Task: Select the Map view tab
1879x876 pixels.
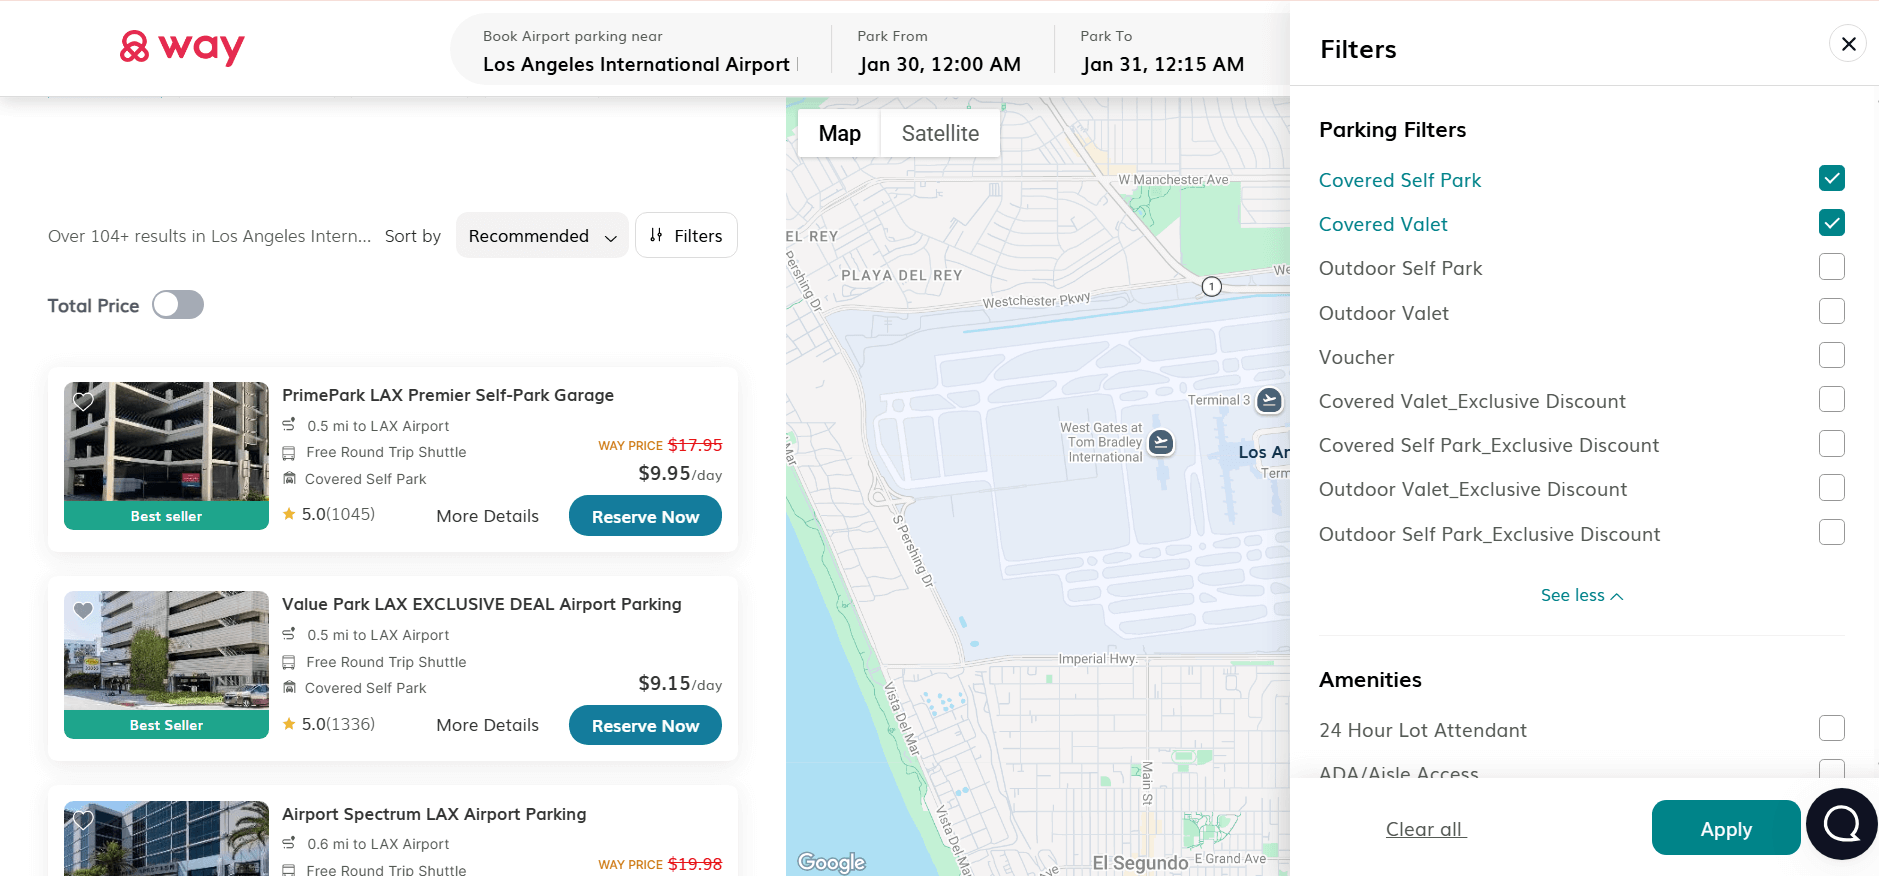Action: click(x=839, y=134)
